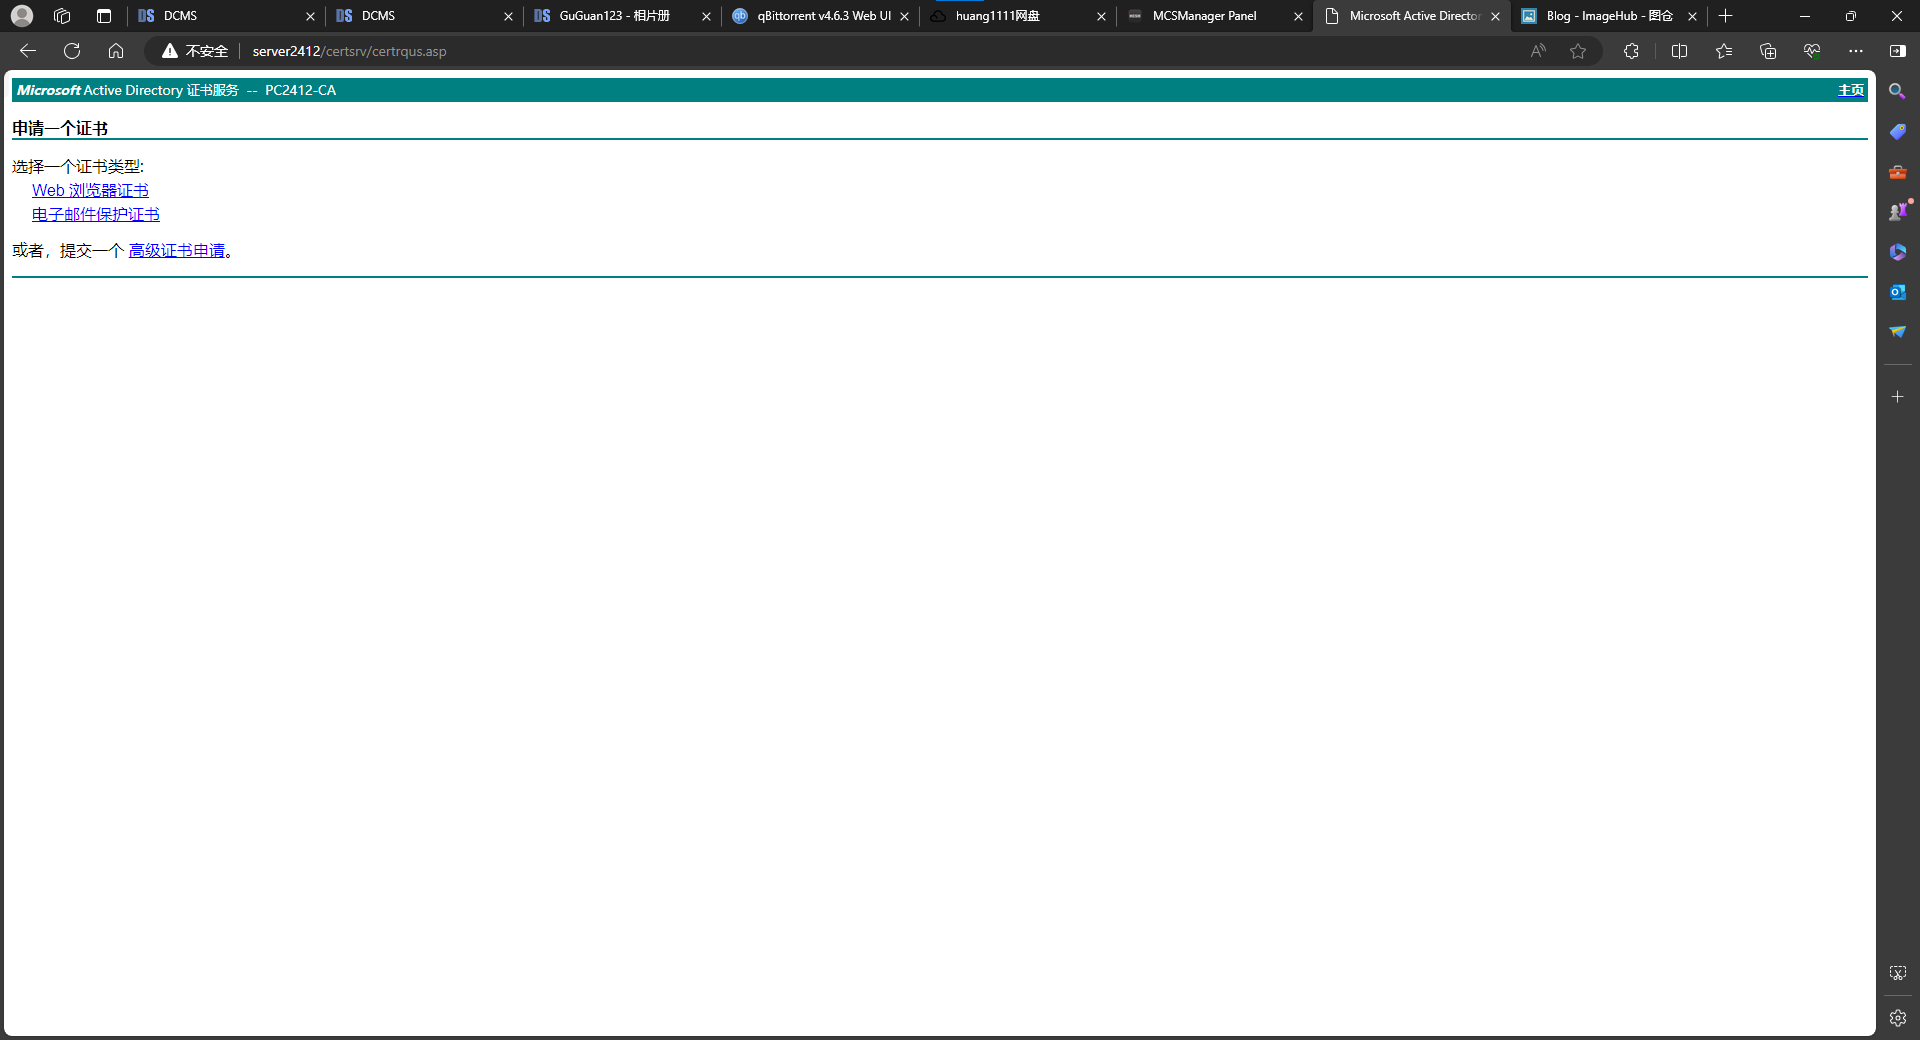Activate the Read aloud icon in the address bar

1538,51
